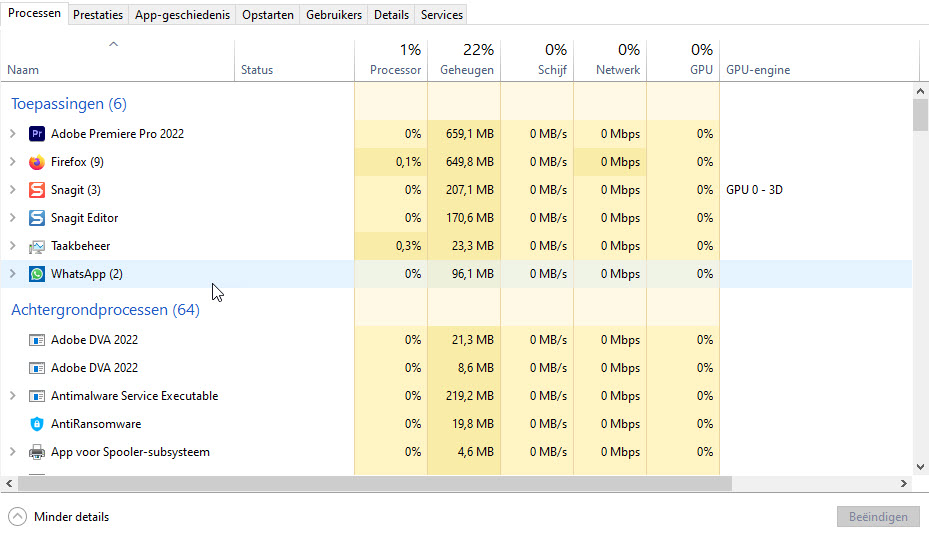The height and width of the screenshot is (541, 929).
Task: Open the Gebruikers tab
Action: click(x=334, y=15)
